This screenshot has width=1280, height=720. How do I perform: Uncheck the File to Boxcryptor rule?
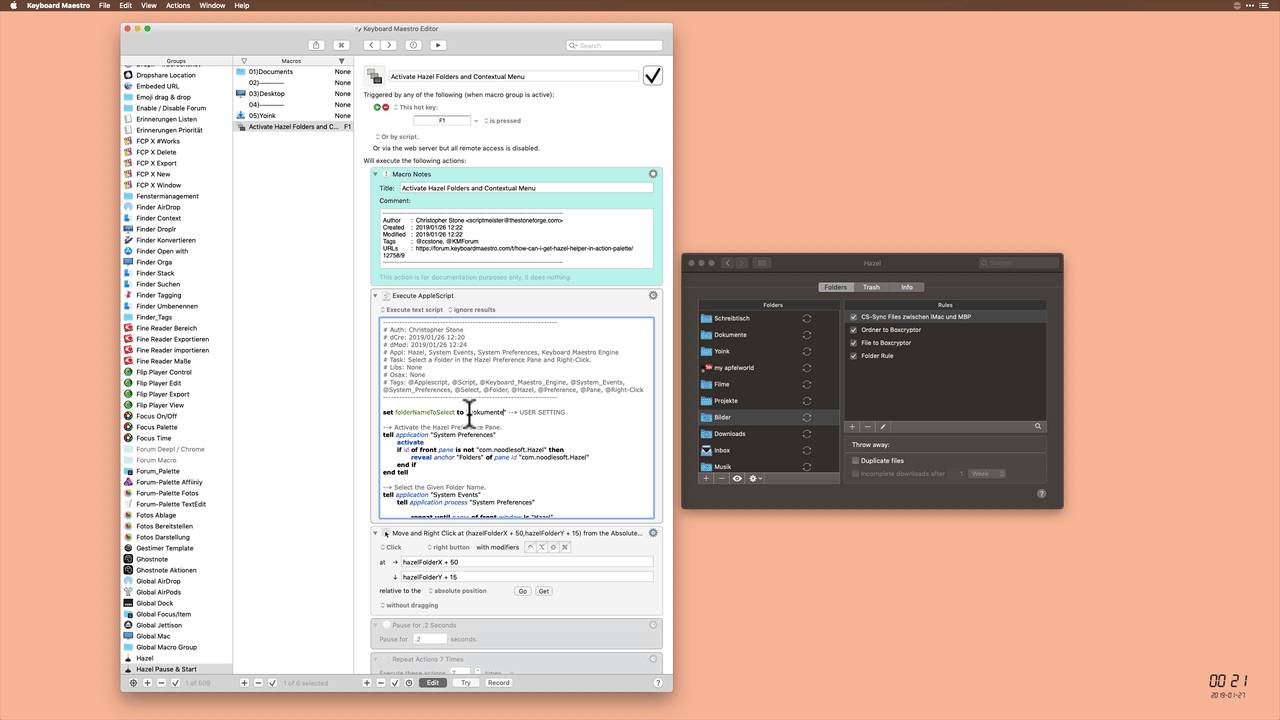click(853, 343)
